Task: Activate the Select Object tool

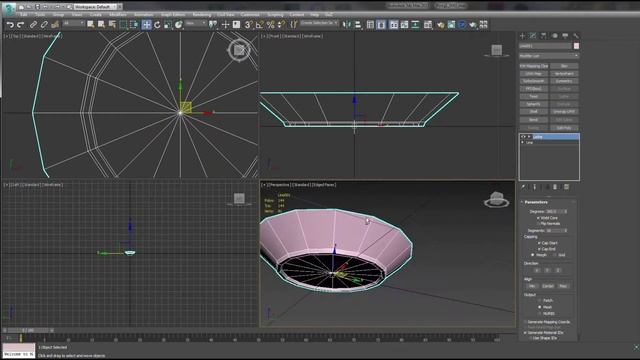Action: [91, 25]
